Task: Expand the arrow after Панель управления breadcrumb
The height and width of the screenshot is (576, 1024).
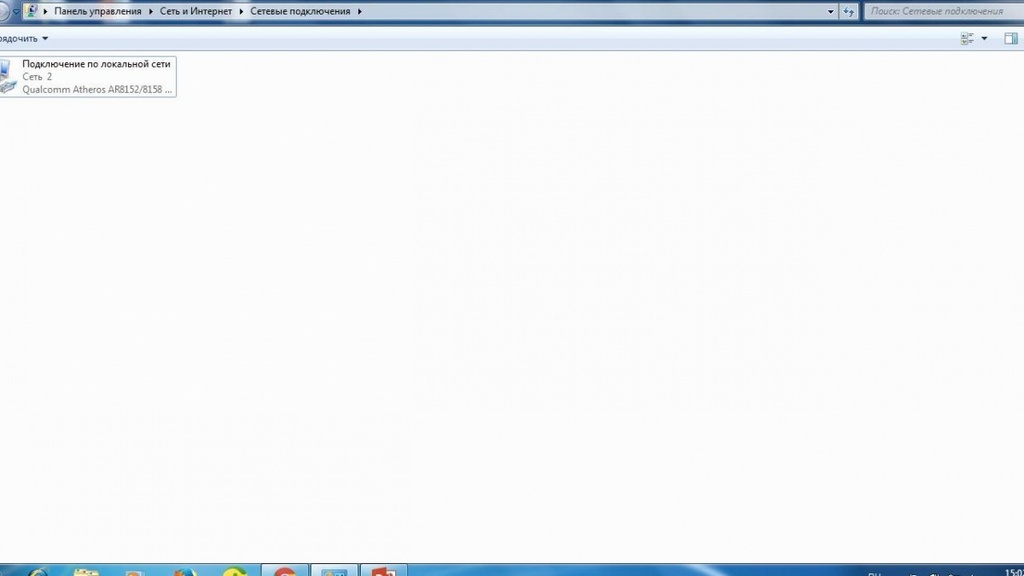Action: (x=151, y=11)
